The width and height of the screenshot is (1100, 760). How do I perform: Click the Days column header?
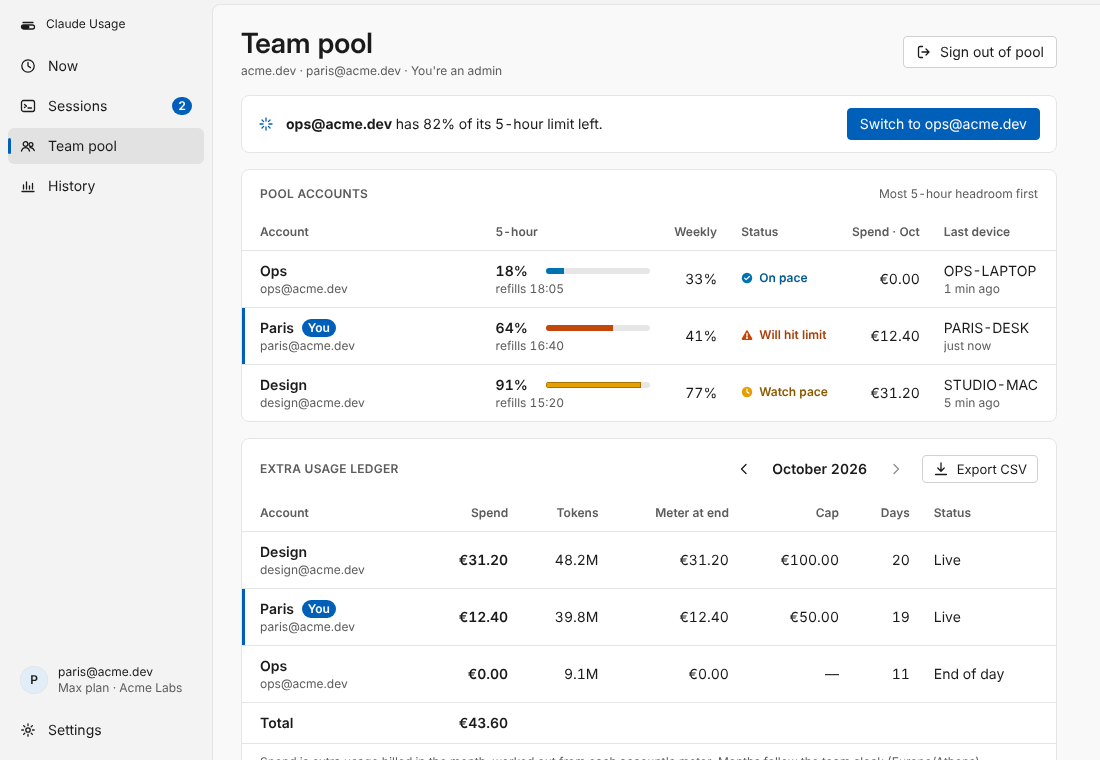point(895,512)
